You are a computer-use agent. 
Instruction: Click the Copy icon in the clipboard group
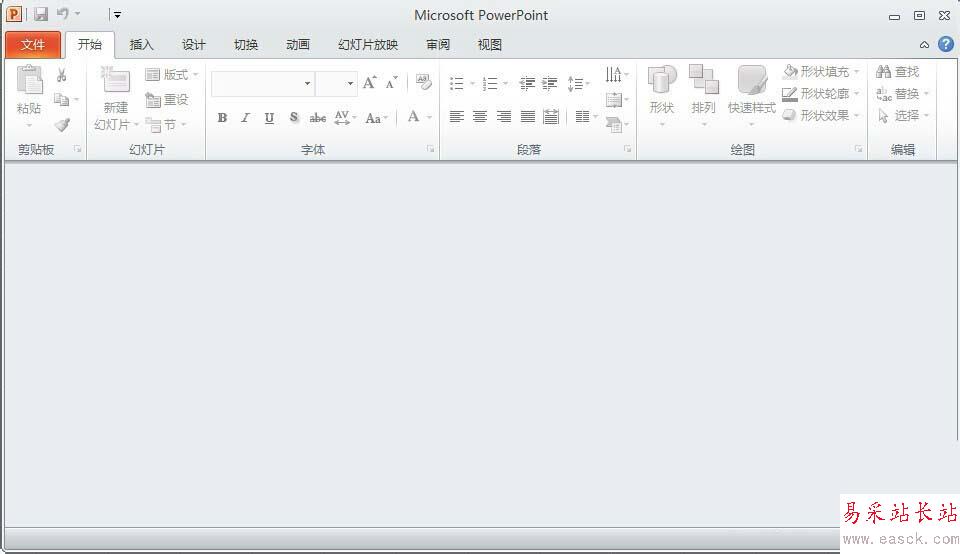tap(61, 100)
